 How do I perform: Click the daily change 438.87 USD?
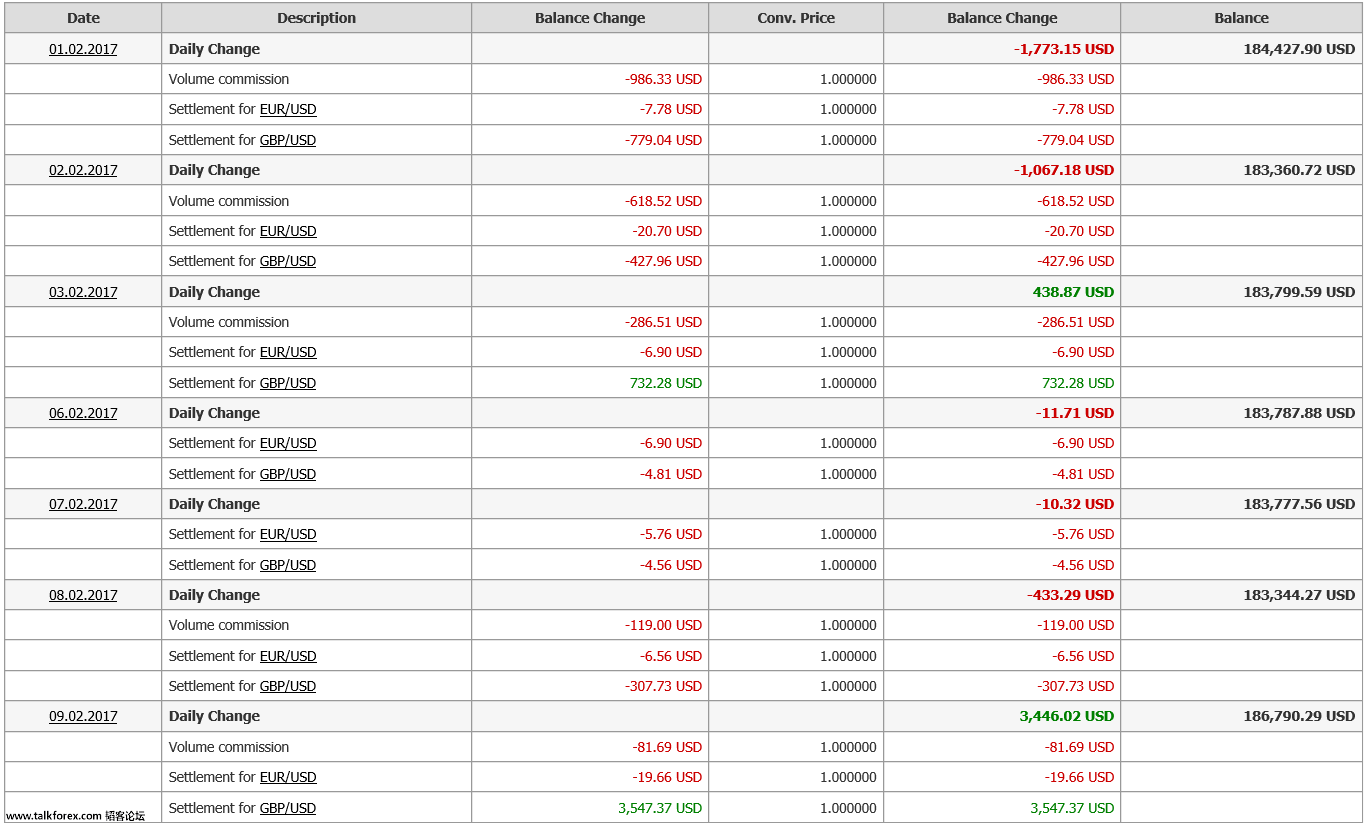coord(1073,292)
